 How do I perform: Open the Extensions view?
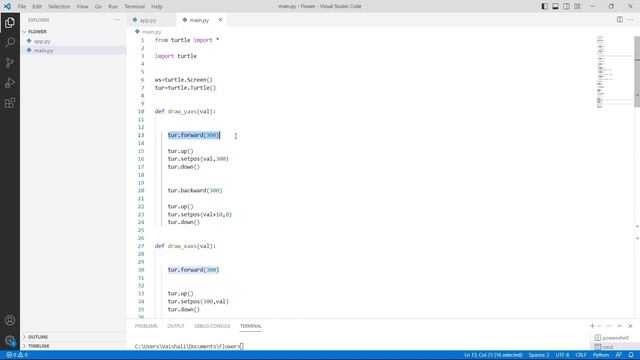tap(10, 103)
